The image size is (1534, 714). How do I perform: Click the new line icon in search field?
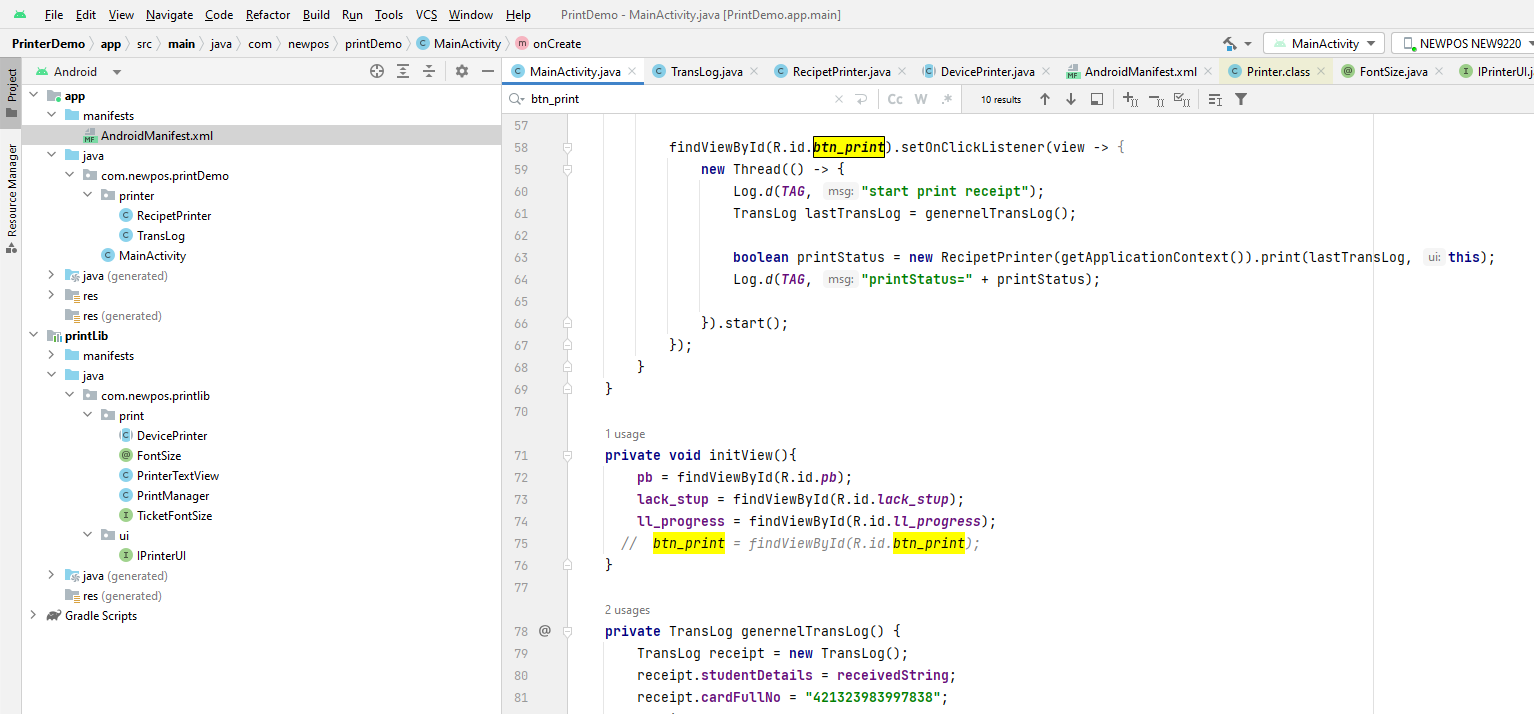861,99
